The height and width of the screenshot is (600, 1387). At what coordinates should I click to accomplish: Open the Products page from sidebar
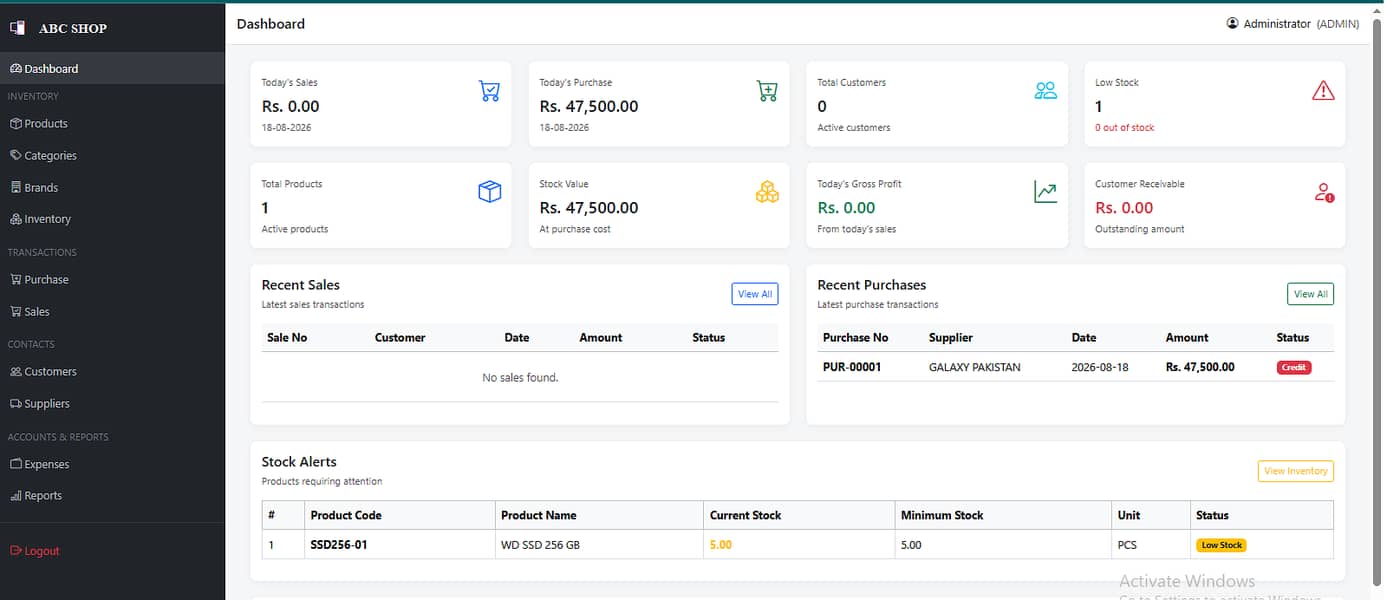pos(112,124)
